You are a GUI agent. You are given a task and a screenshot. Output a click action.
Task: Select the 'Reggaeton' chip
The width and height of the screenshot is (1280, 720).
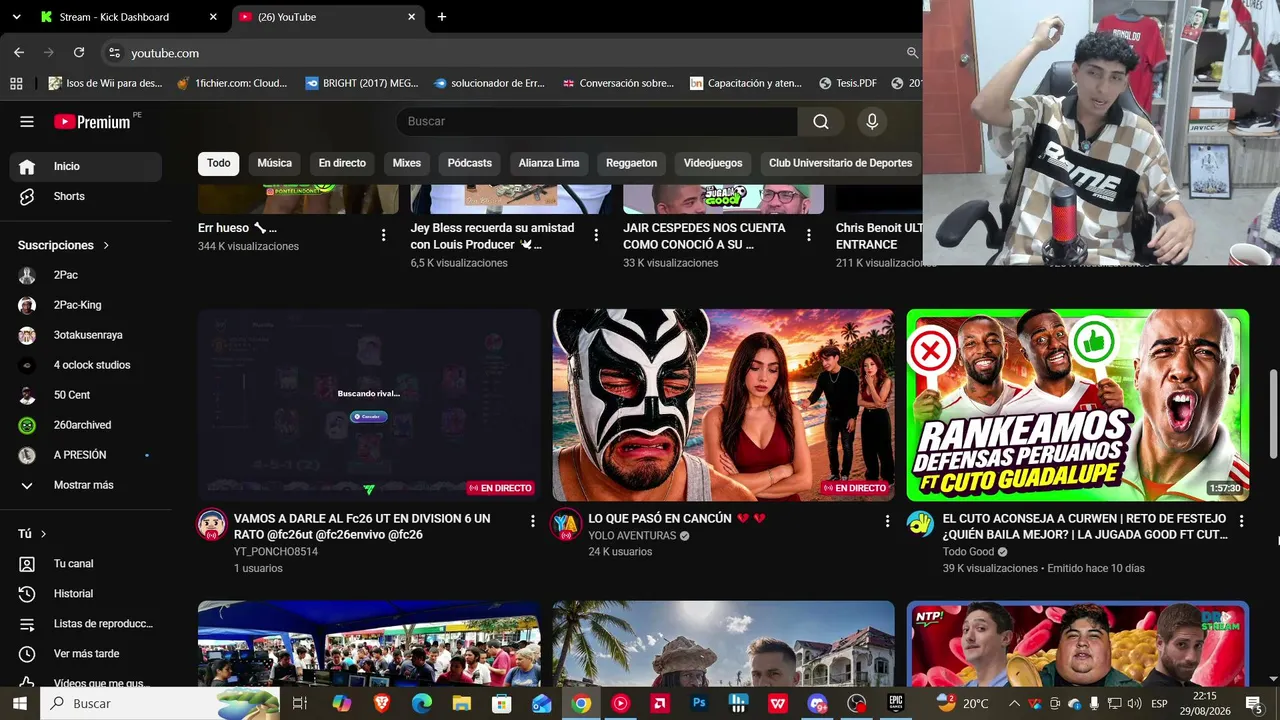631,163
